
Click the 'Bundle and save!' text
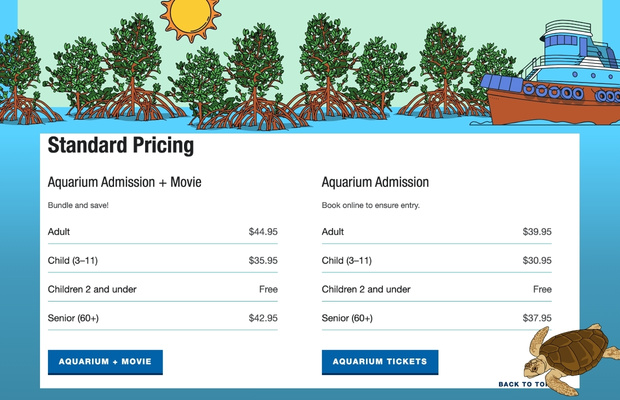click(x=78, y=206)
